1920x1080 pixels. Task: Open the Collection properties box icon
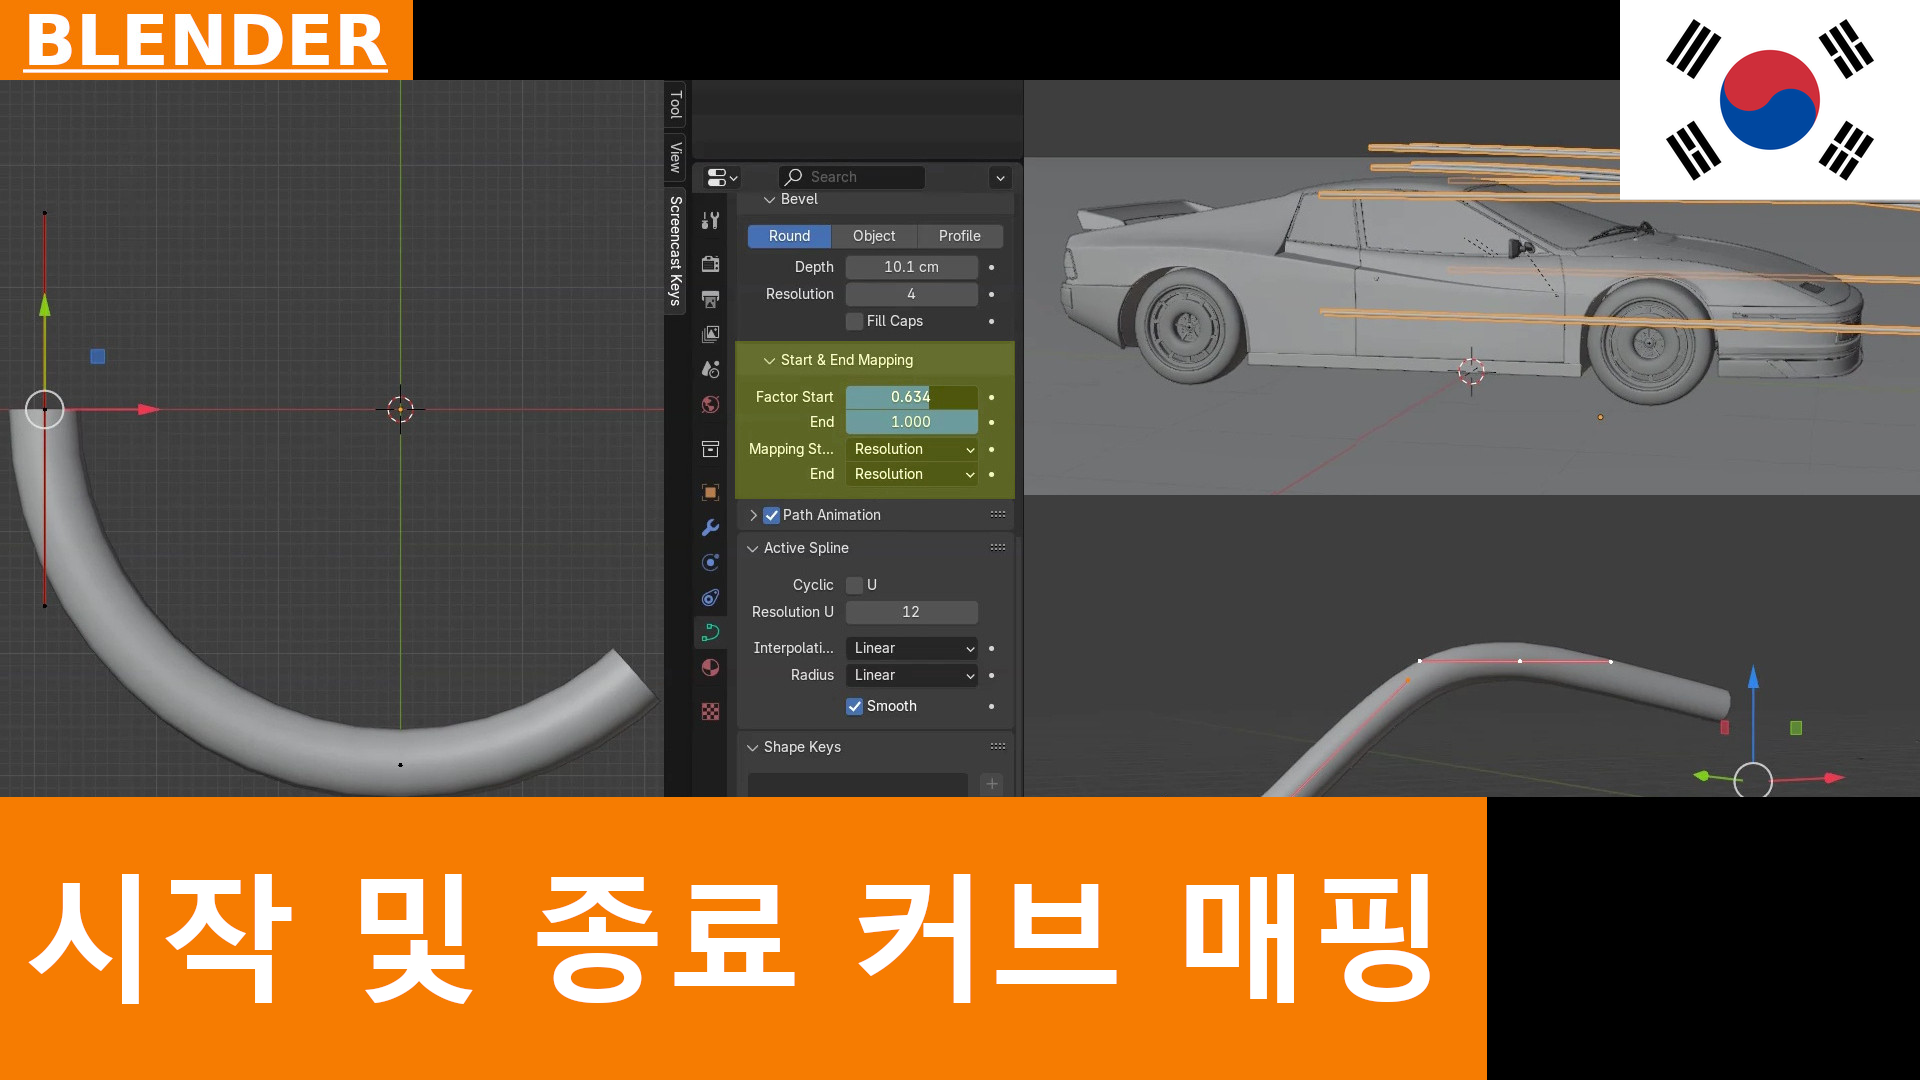(711, 449)
